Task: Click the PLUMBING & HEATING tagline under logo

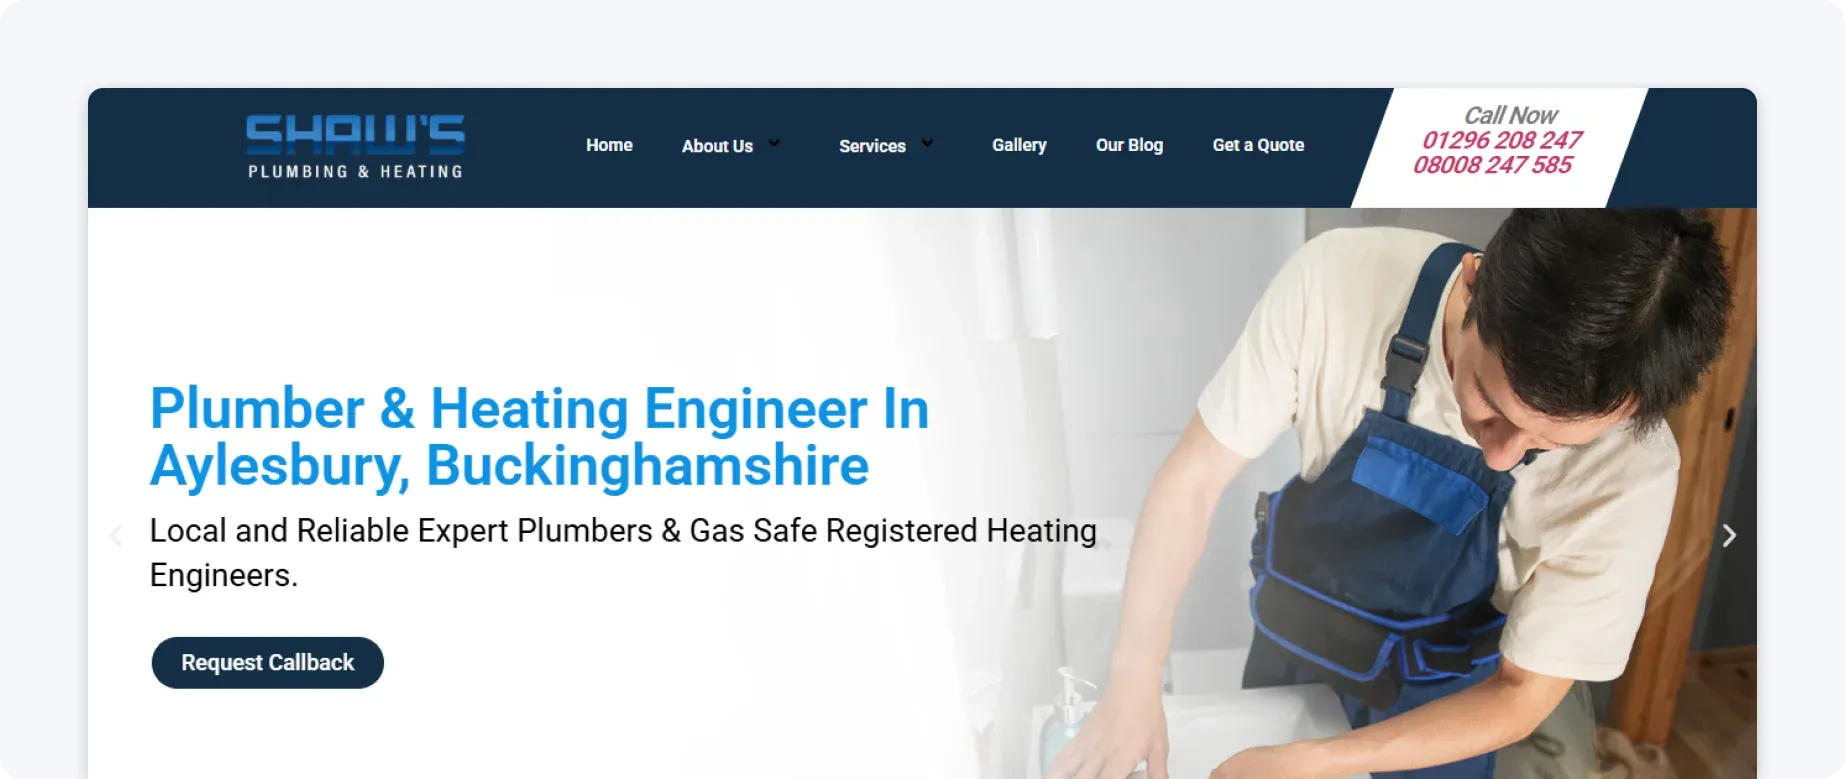Action: (355, 172)
